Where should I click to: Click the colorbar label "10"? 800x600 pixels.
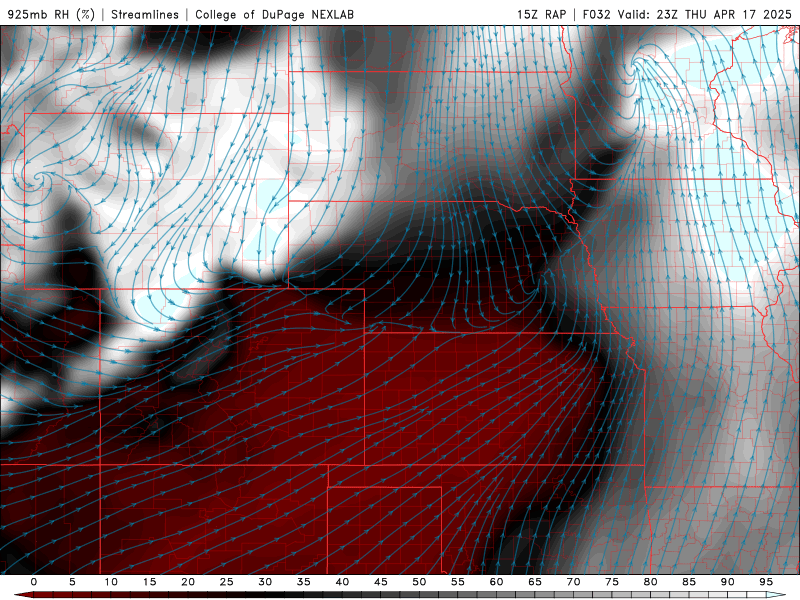[x=111, y=582]
